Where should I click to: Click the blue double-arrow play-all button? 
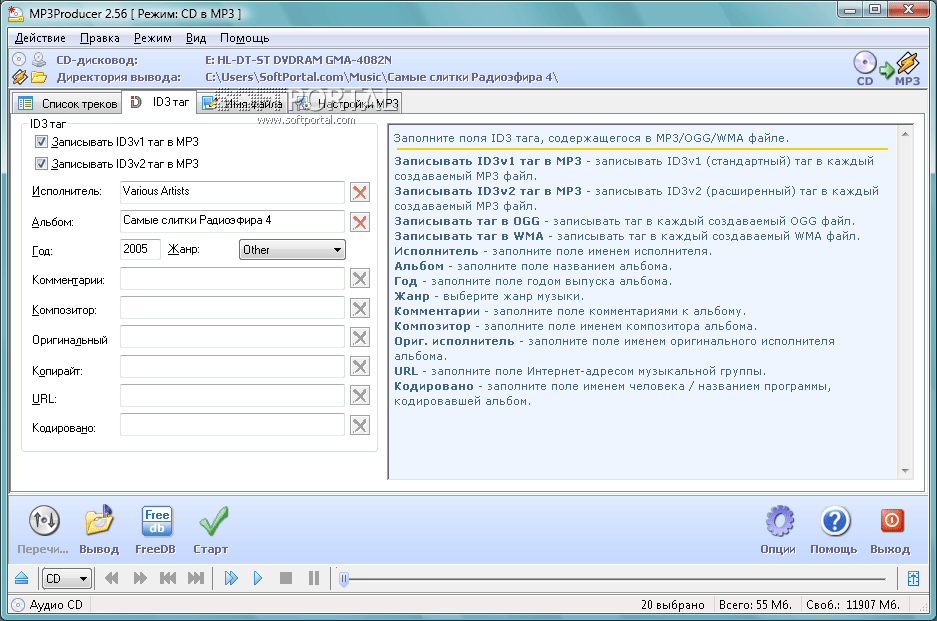tap(231, 578)
